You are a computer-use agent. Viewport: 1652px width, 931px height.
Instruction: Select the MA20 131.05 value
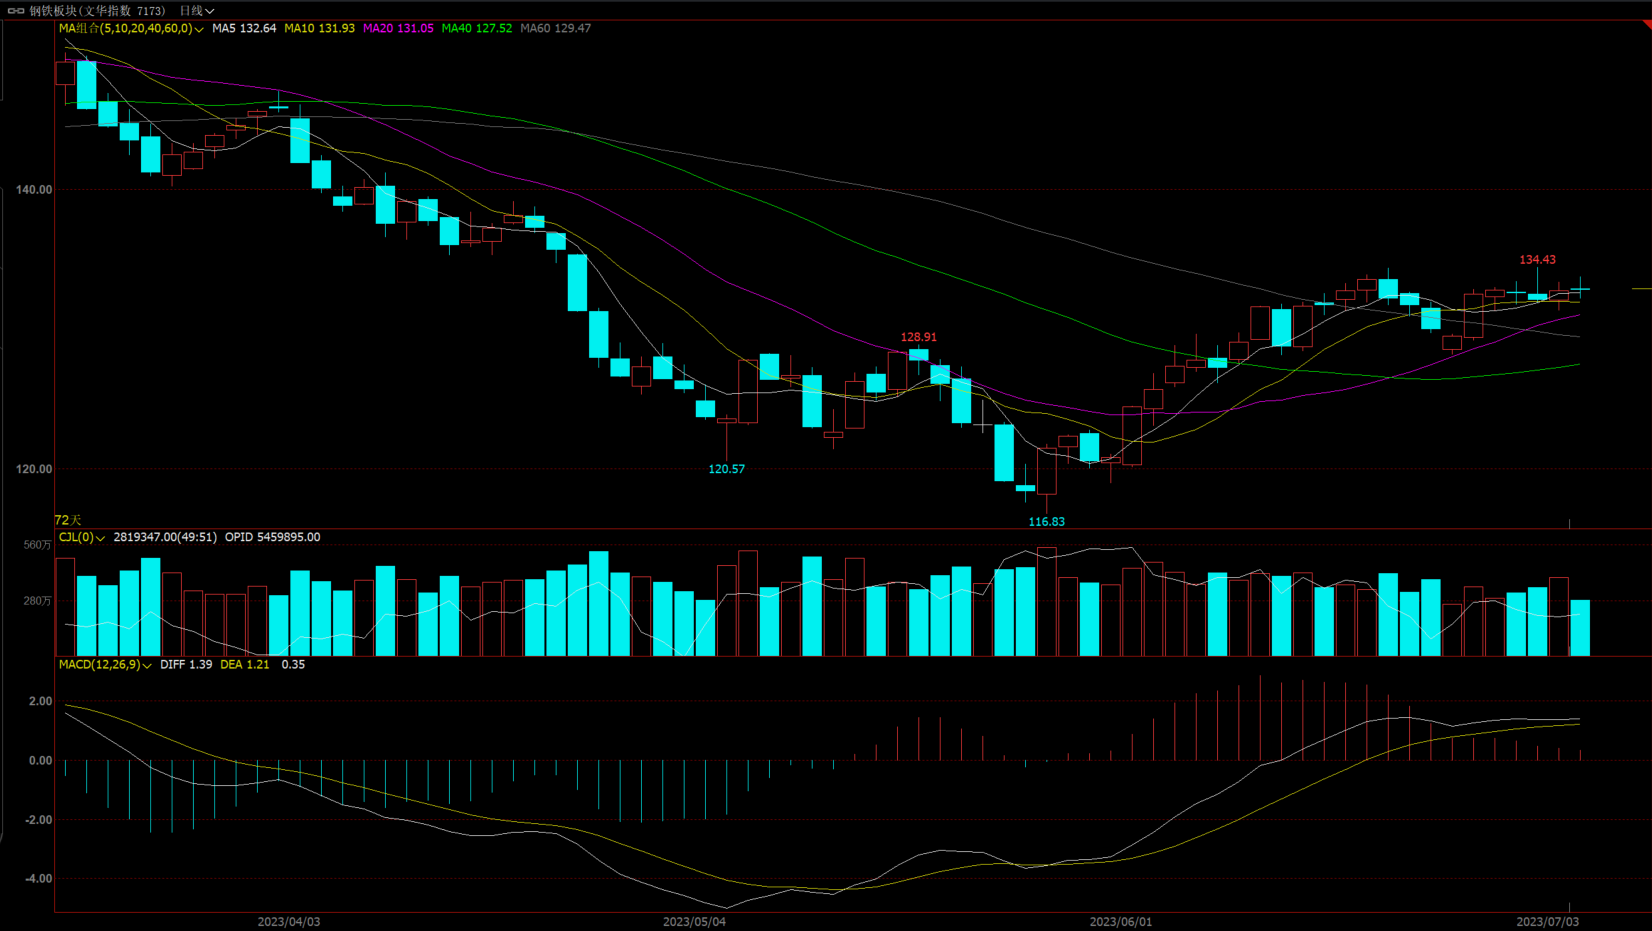(398, 28)
